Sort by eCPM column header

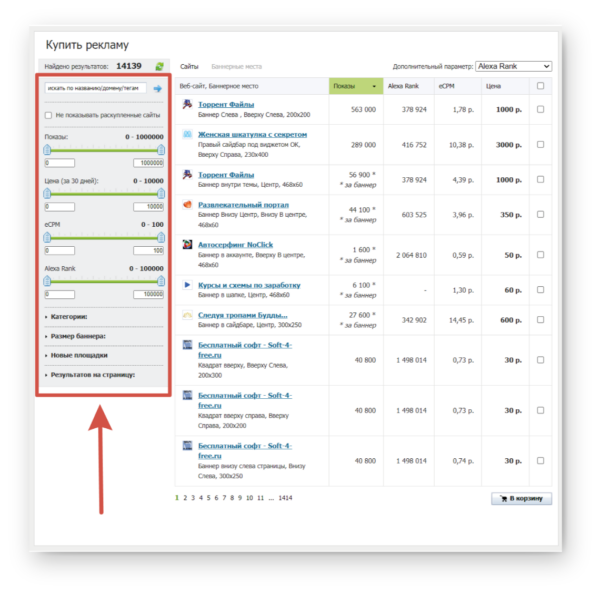click(x=447, y=86)
